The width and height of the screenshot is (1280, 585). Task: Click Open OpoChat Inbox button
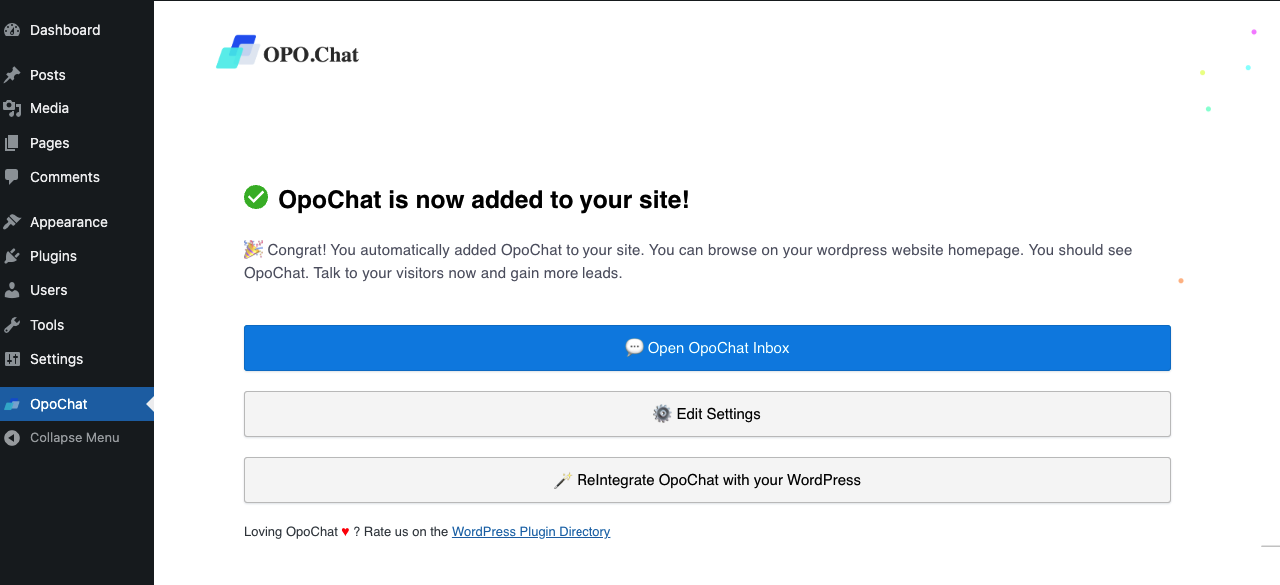(x=707, y=348)
